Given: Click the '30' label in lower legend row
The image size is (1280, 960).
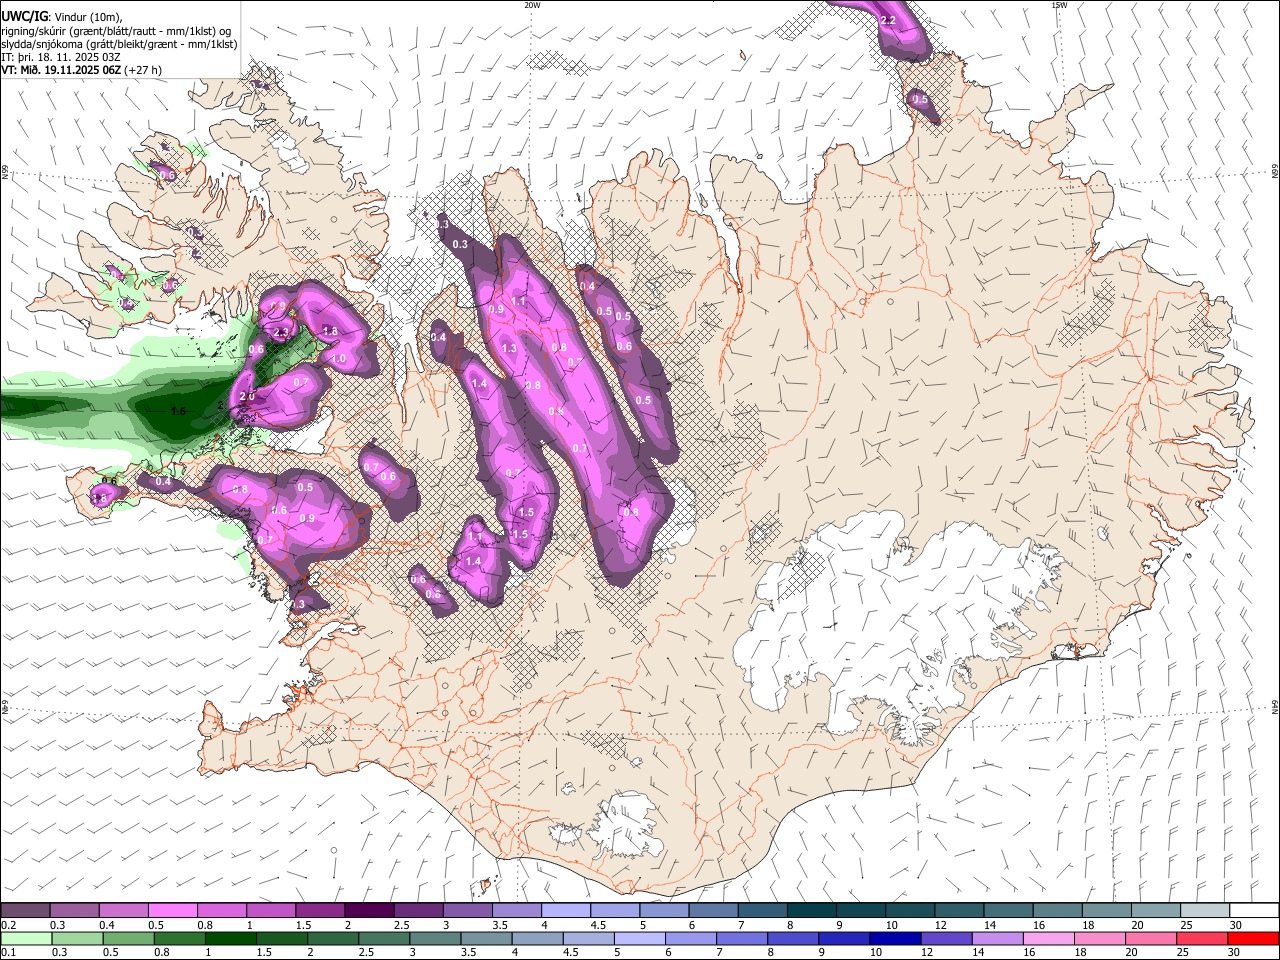Looking at the screenshot, I should (x=1235, y=953).
